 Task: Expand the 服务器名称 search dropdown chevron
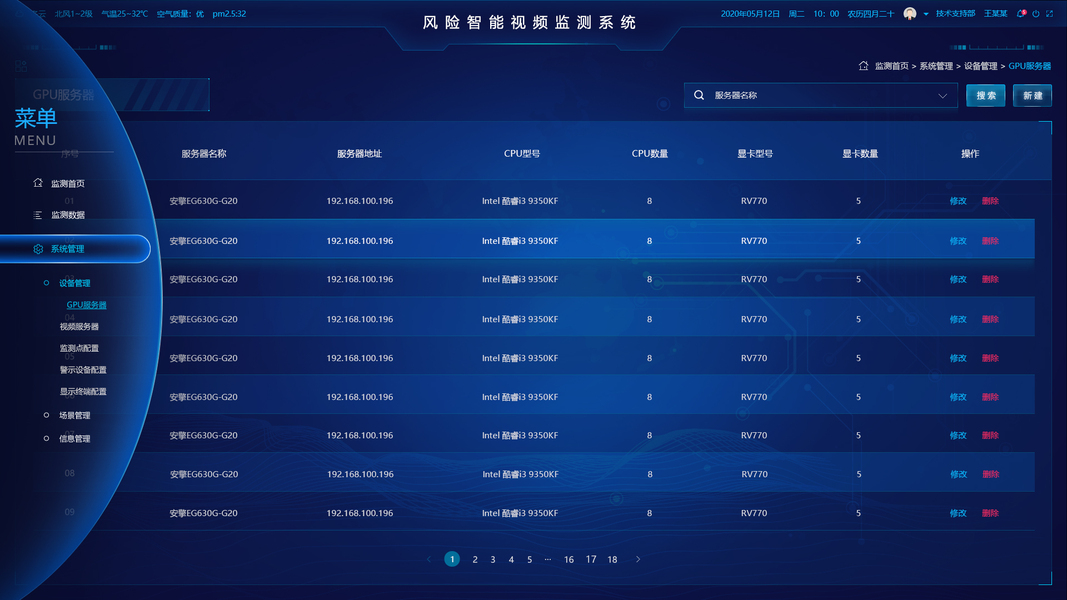(x=942, y=96)
